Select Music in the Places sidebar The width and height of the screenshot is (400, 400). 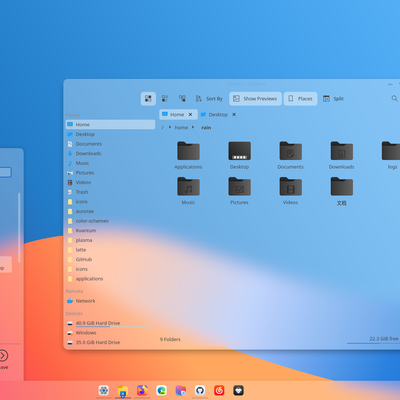[x=110, y=163]
